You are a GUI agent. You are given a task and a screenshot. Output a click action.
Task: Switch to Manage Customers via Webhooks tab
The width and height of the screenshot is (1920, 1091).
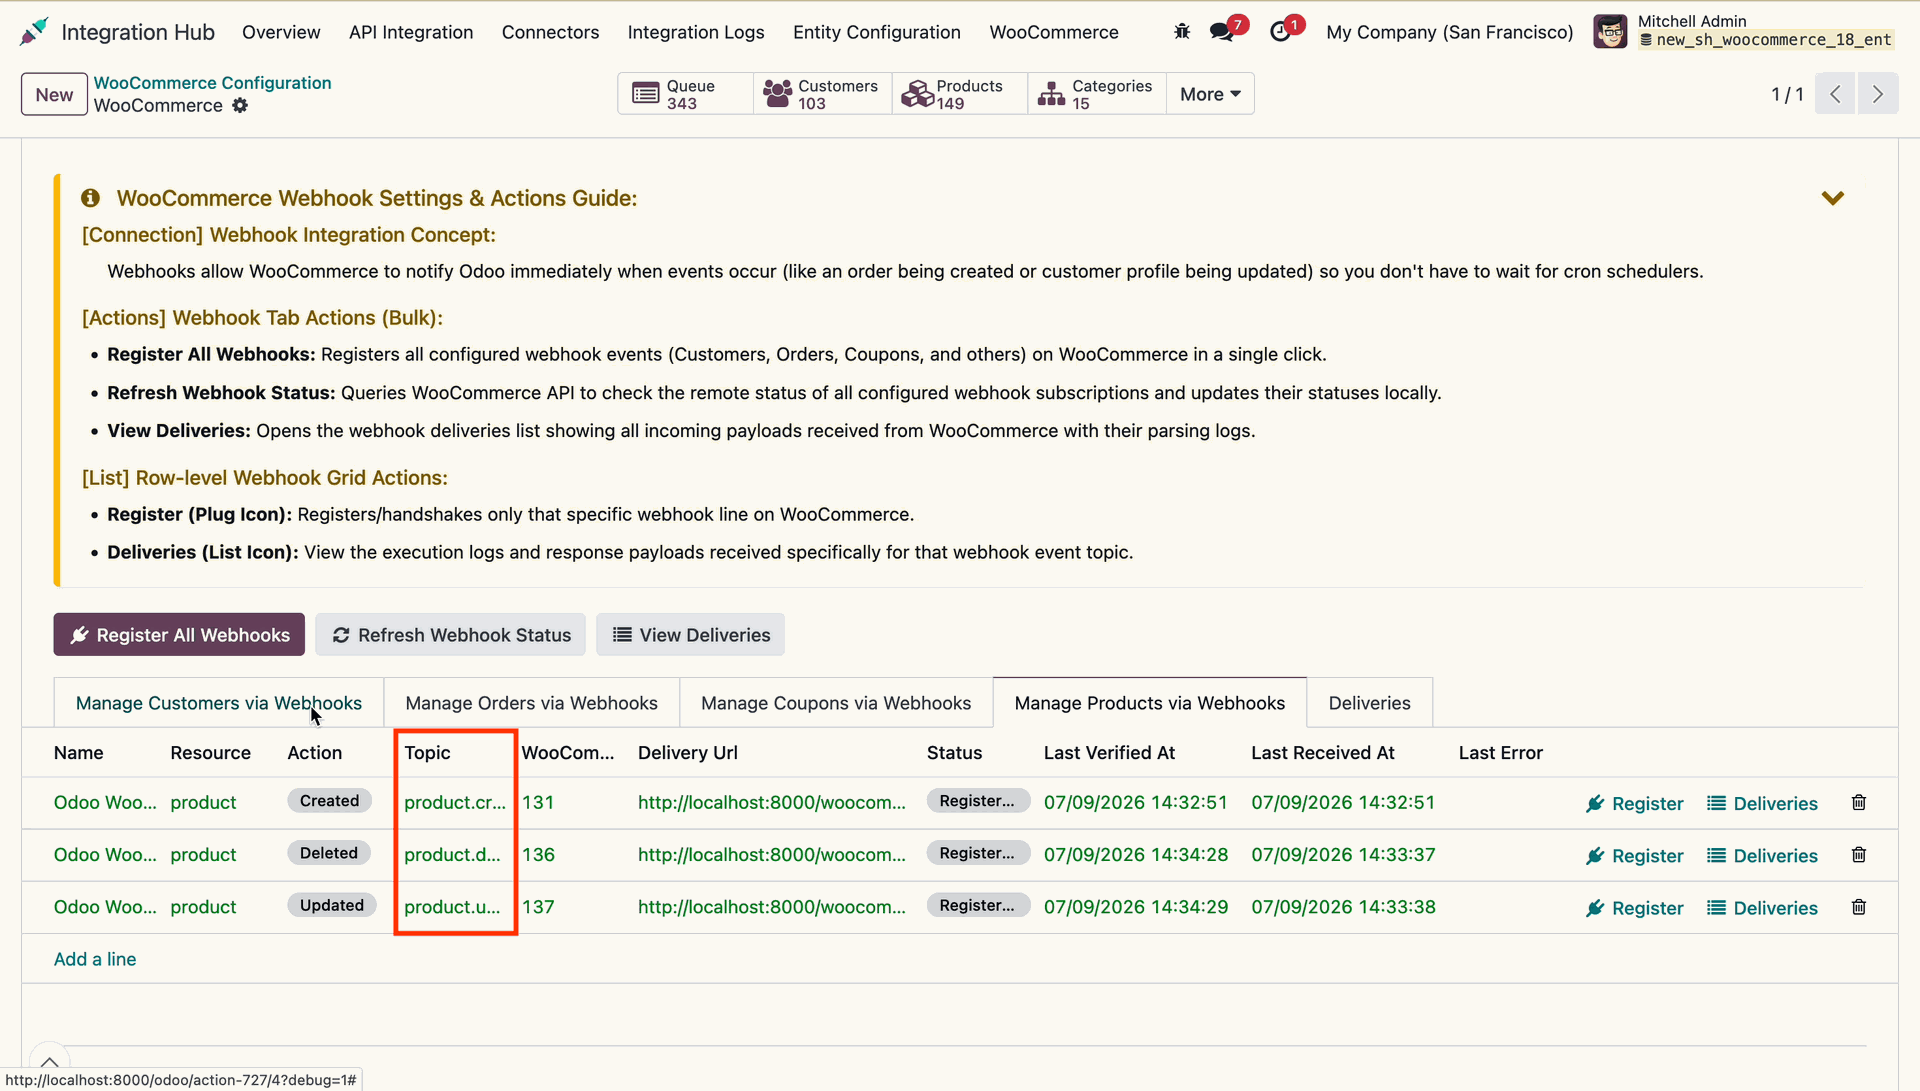point(219,703)
